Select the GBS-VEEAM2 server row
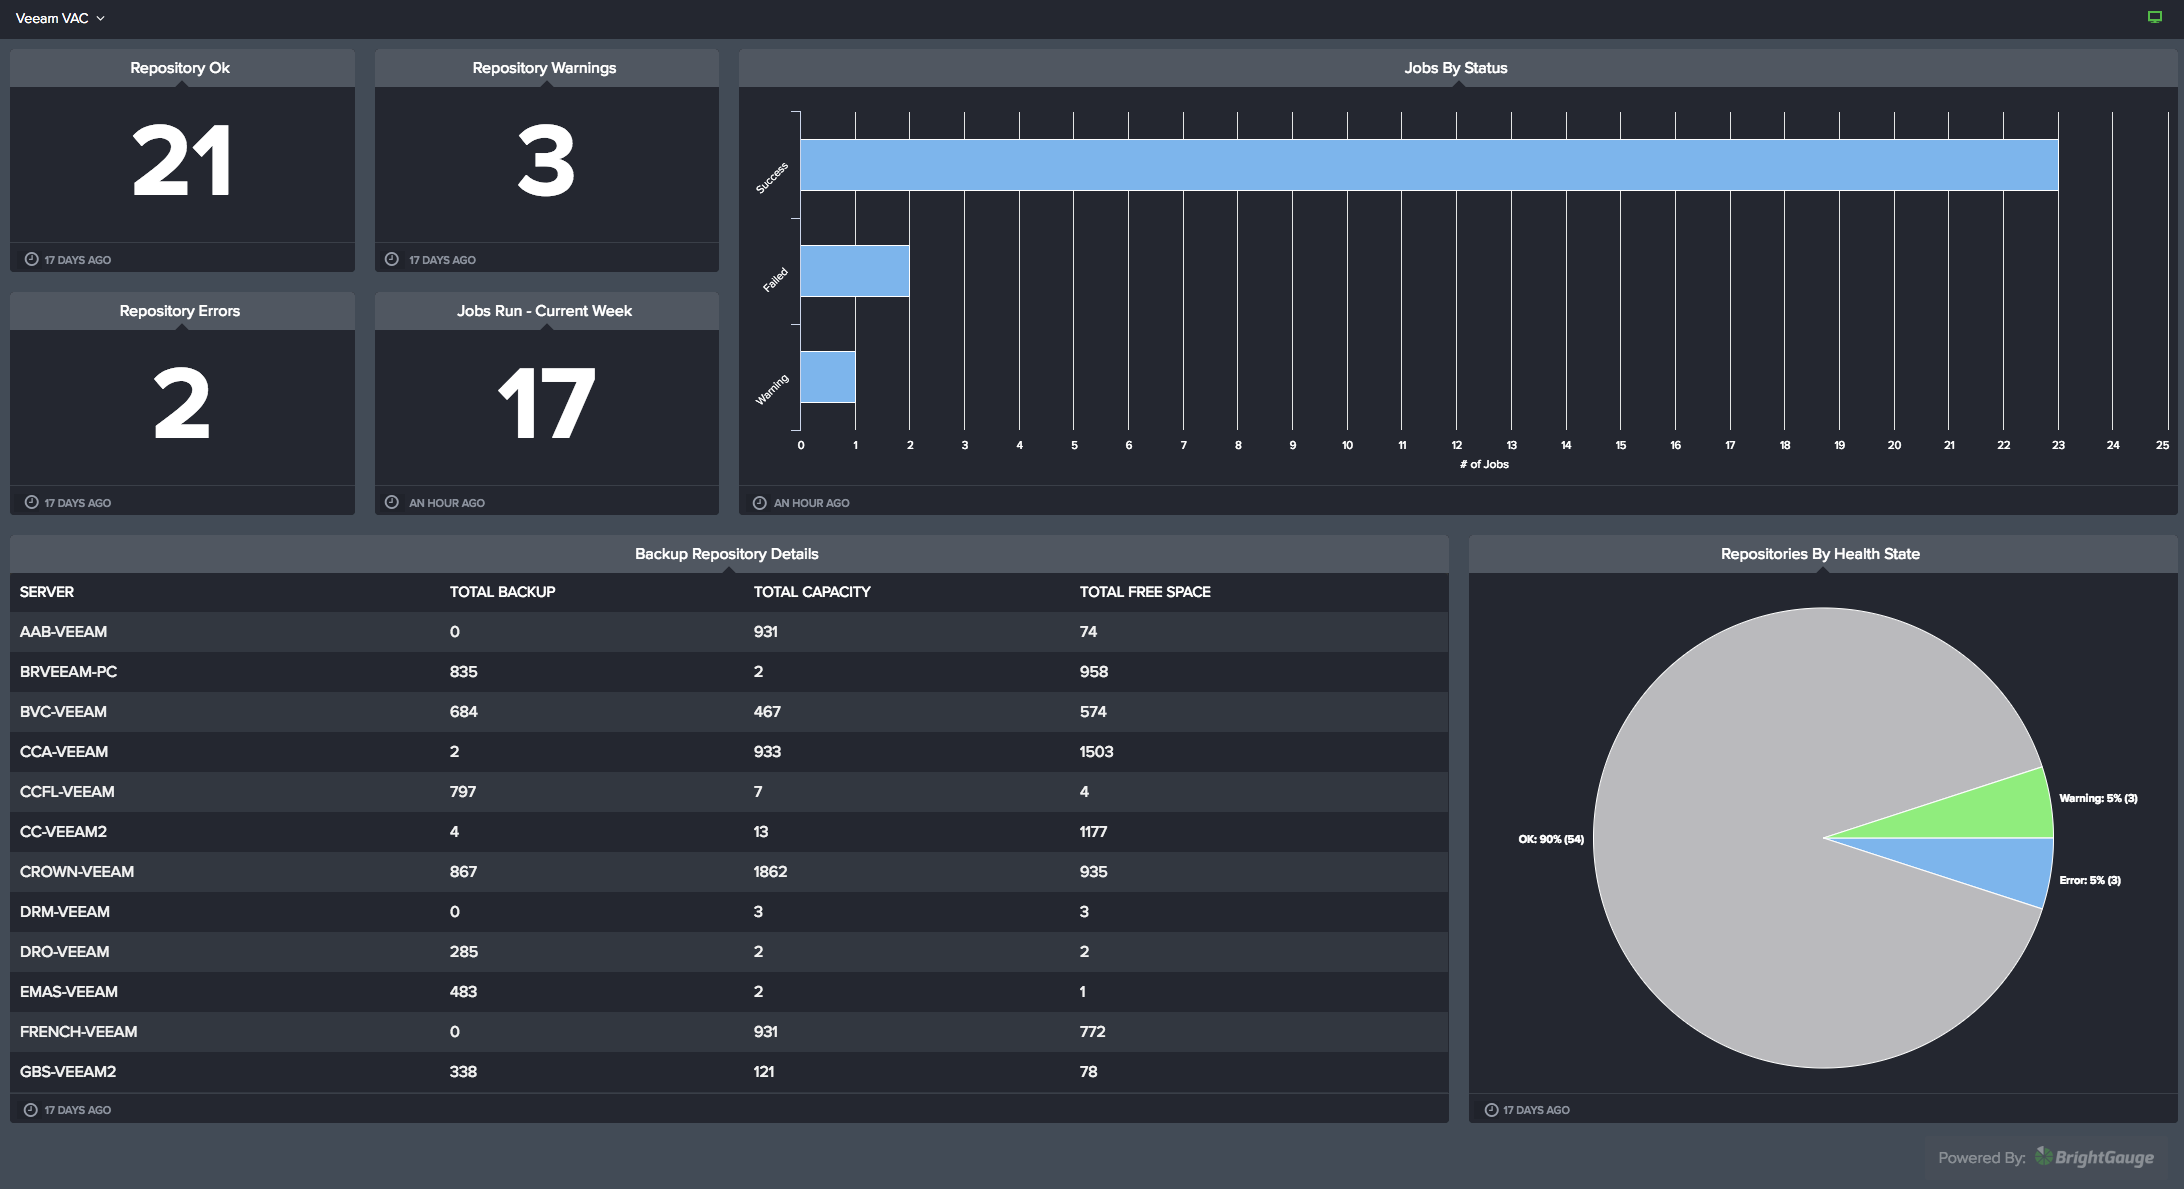2184x1189 pixels. click(729, 1072)
